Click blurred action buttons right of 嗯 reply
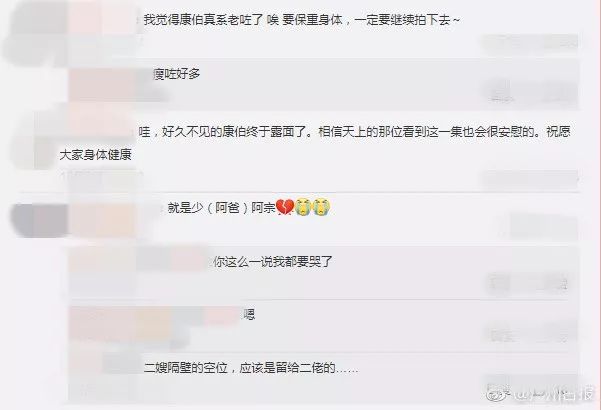The width and height of the screenshot is (601, 410). point(531,335)
